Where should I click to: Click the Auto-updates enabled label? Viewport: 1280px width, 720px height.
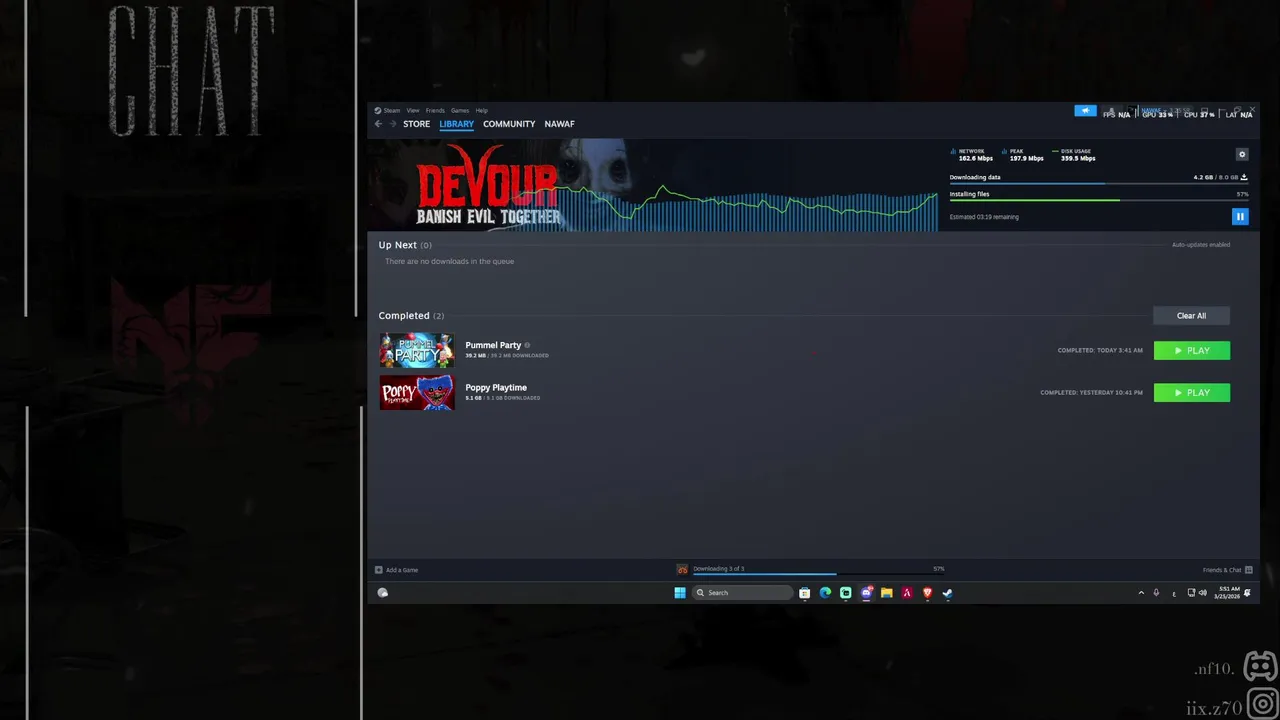(1201, 245)
